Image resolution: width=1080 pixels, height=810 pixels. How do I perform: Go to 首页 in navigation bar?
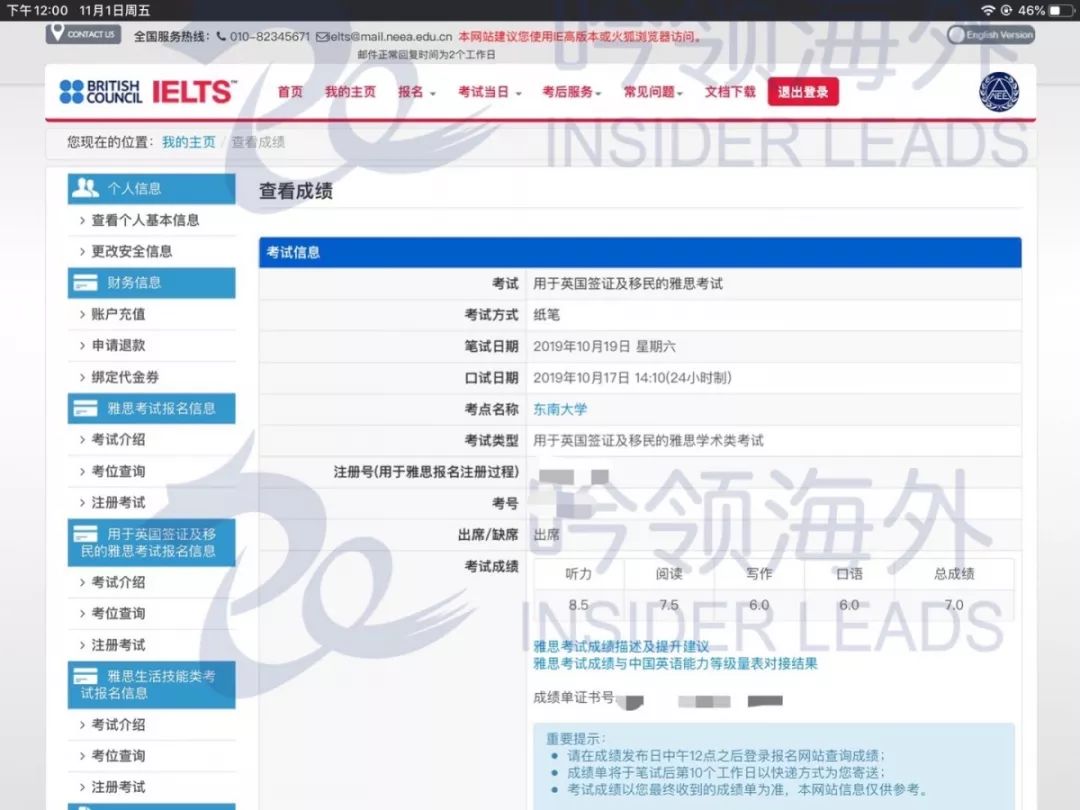pyautogui.click(x=290, y=92)
